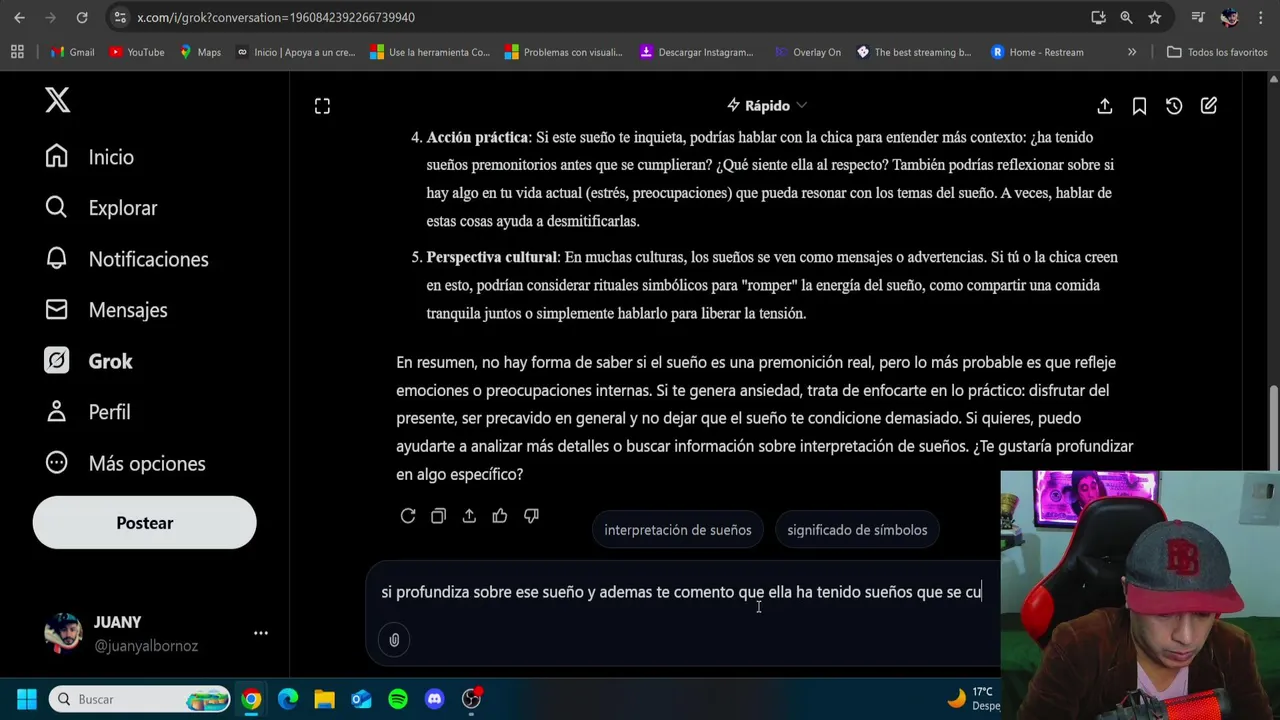Attach a file with paperclip

pyautogui.click(x=394, y=640)
